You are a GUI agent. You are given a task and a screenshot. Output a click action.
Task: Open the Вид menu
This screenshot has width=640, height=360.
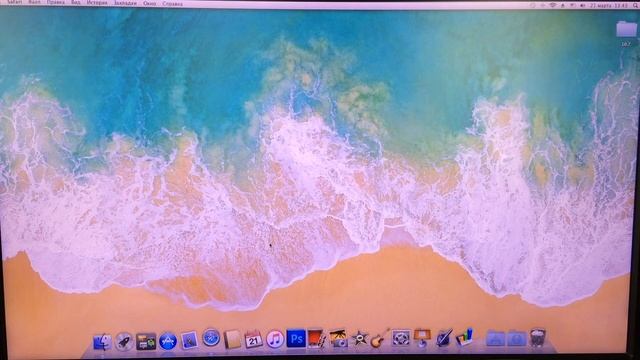(x=76, y=3)
